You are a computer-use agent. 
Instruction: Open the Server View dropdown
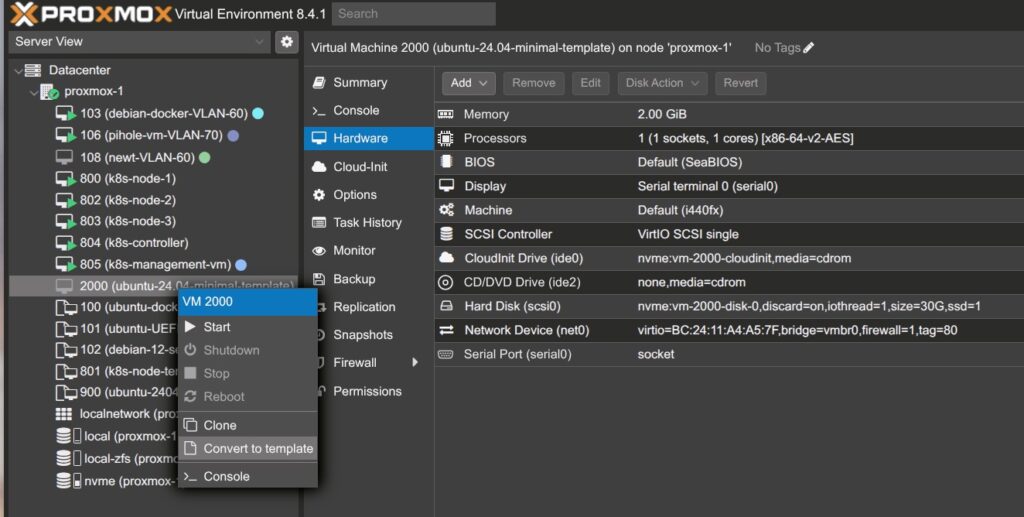[139, 42]
